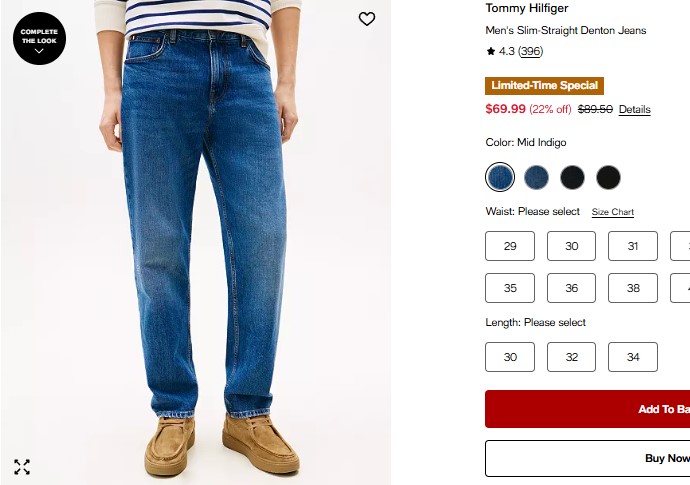
Task: Choose the second blue denim swatch
Action: (x=536, y=177)
